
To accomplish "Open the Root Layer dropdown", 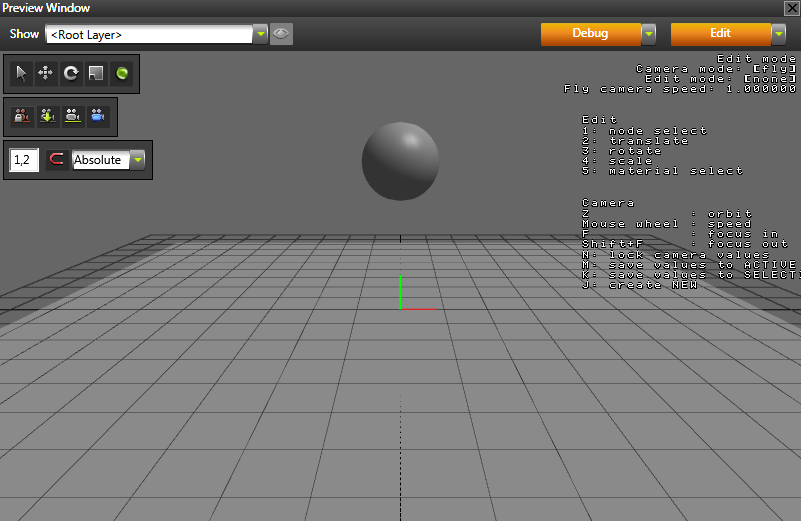I will coord(260,34).
